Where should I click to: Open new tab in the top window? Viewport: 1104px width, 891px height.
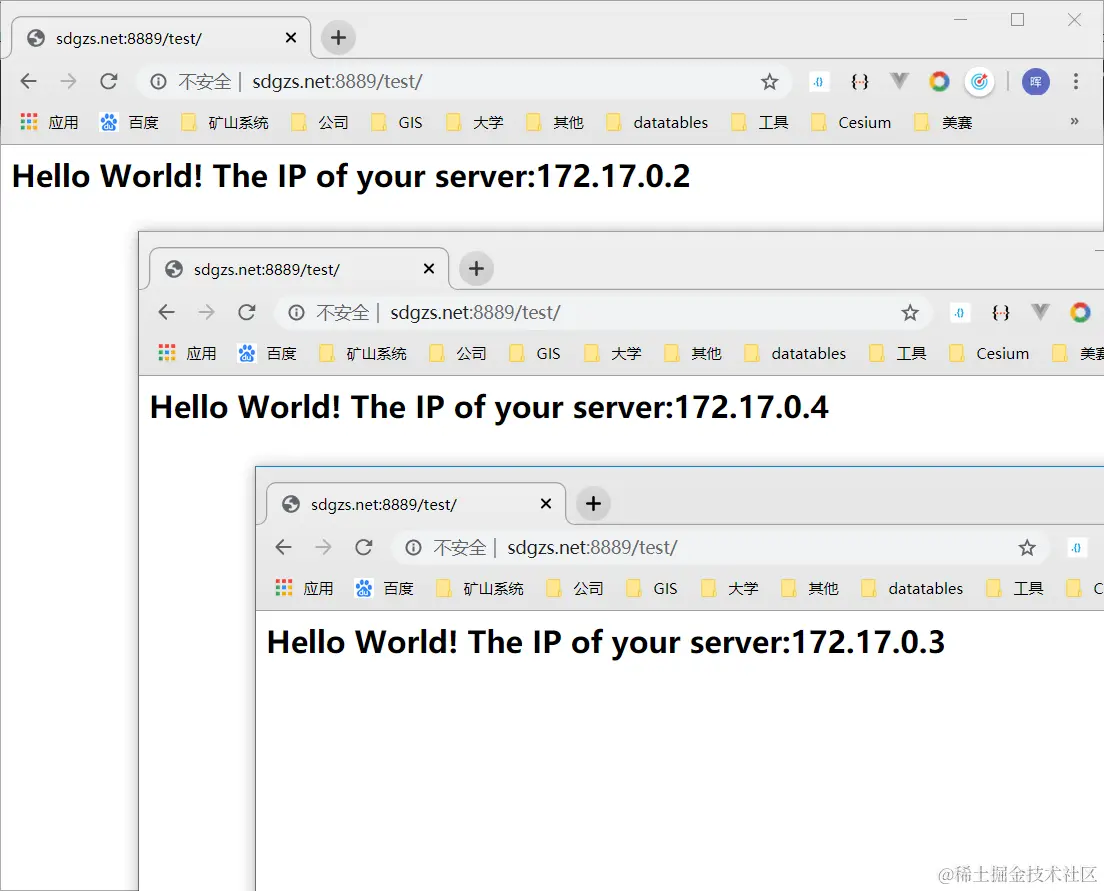338,37
